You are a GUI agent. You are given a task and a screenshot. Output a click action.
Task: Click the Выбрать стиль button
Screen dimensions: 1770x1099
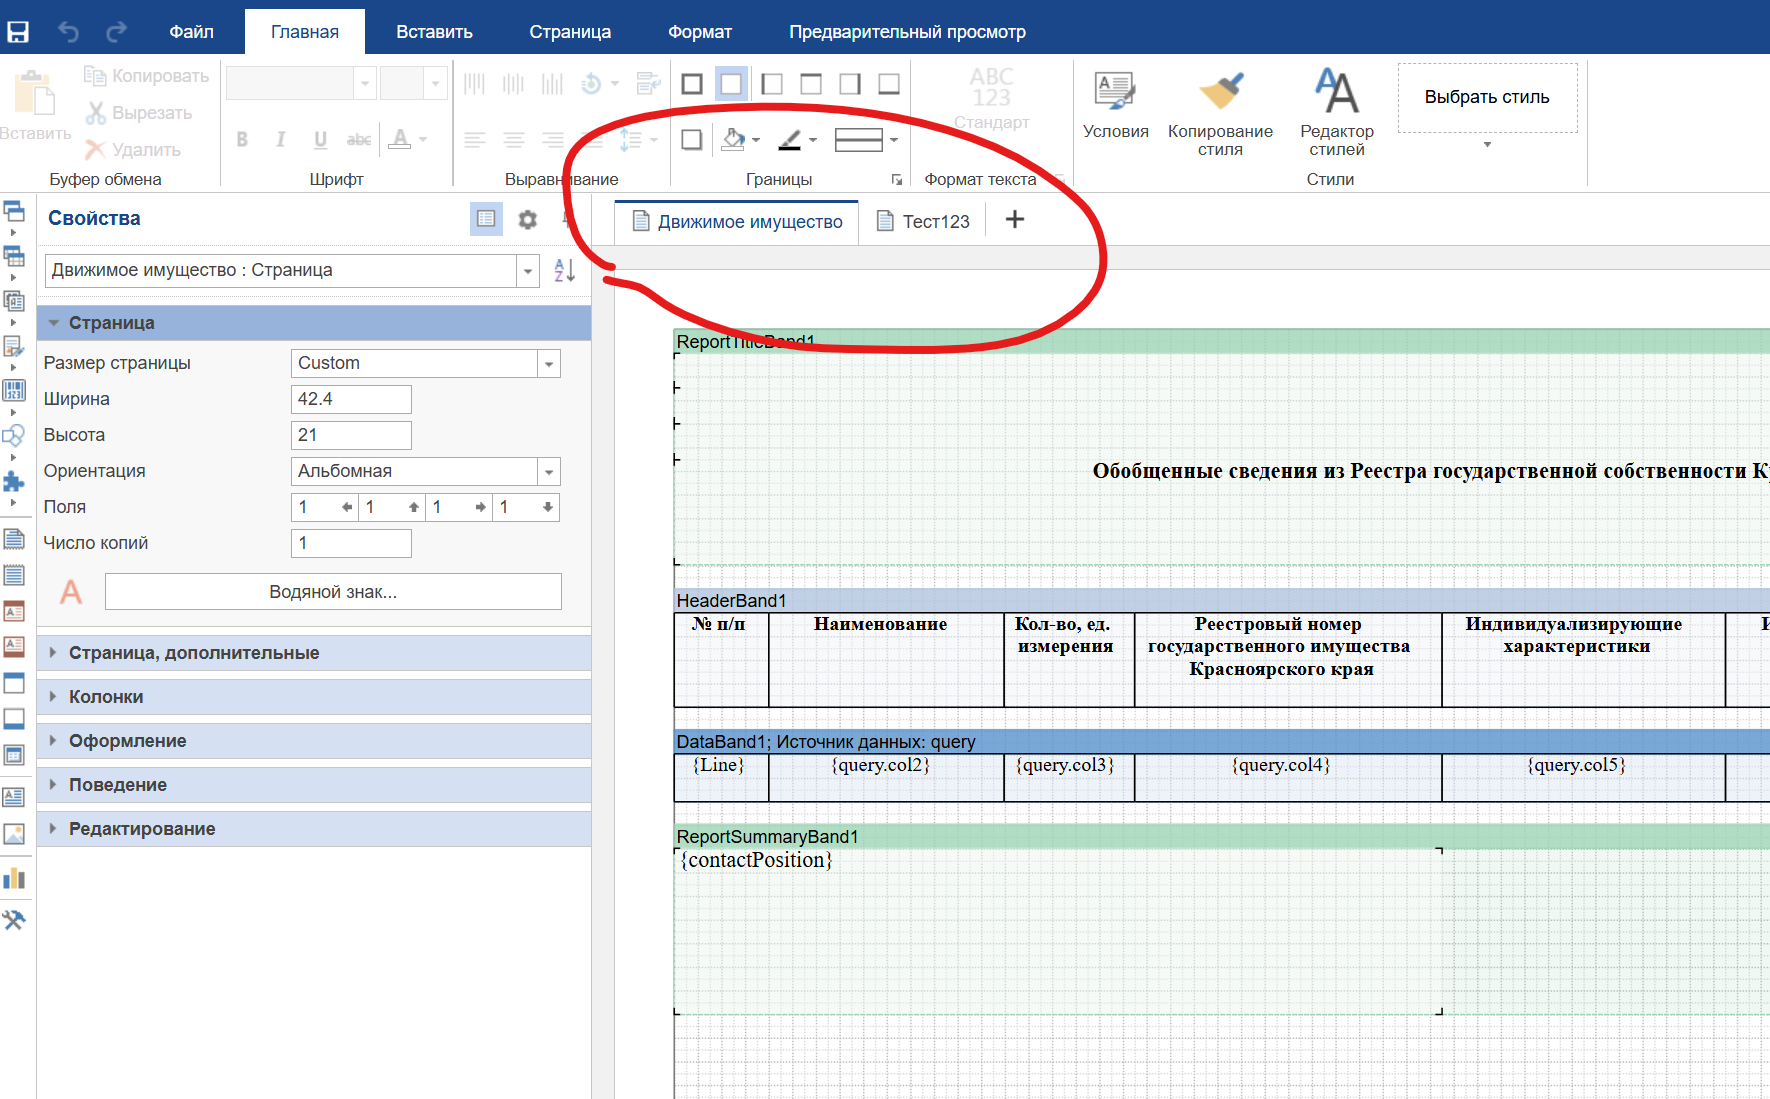1487,98
